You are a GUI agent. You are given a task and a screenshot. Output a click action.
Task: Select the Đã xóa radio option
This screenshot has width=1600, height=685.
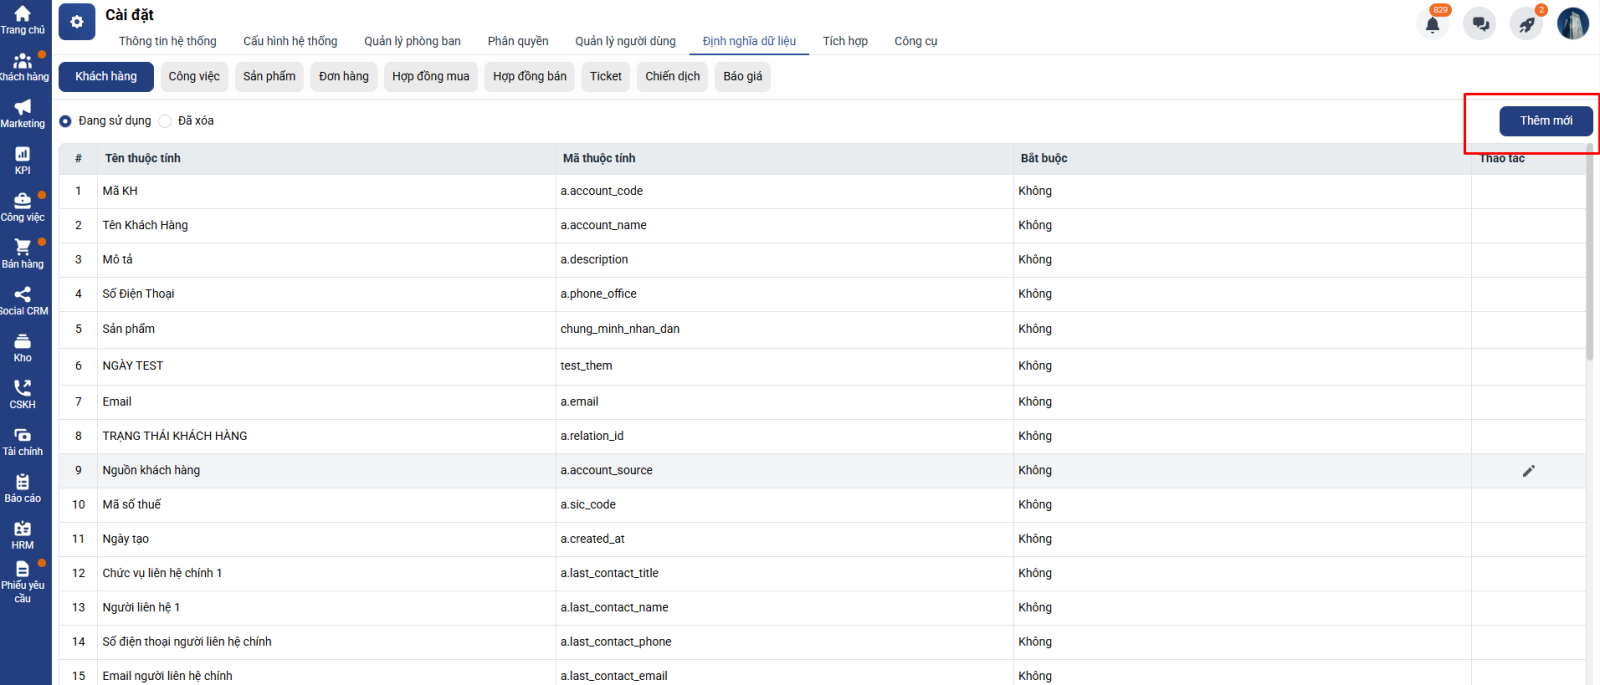165,121
